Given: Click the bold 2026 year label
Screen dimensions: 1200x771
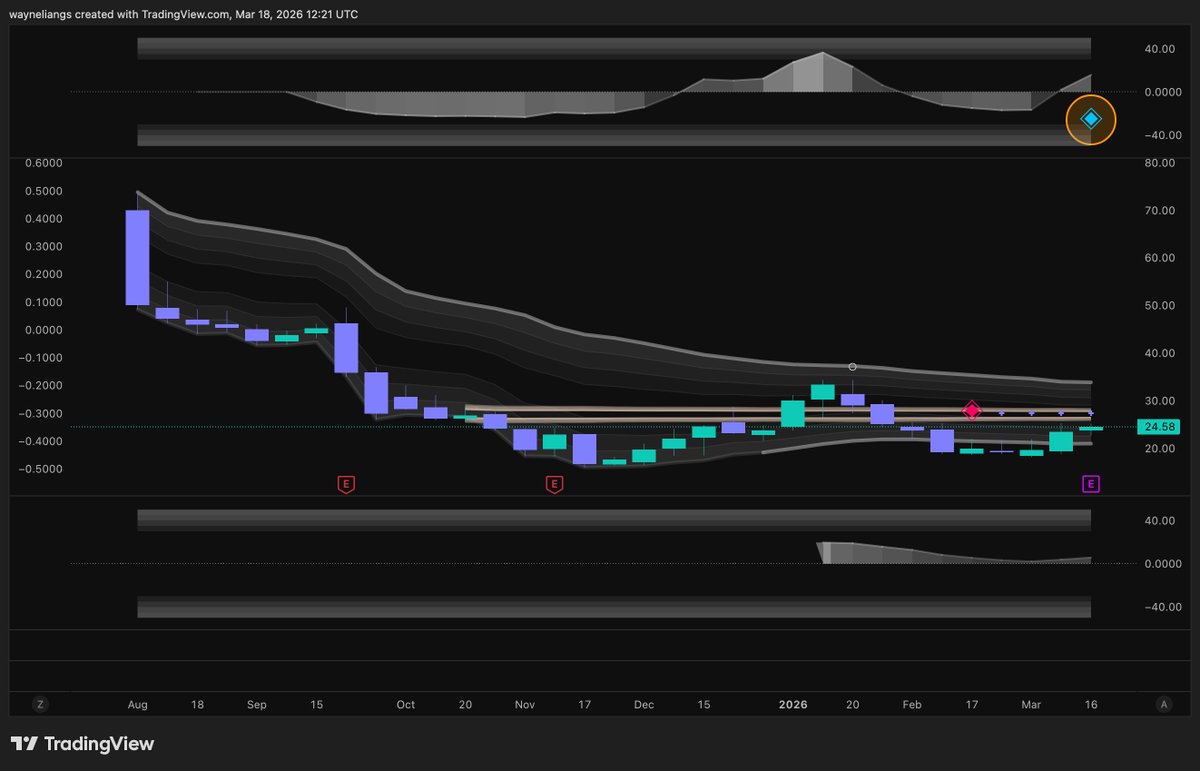Looking at the screenshot, I should pos(793,705).
